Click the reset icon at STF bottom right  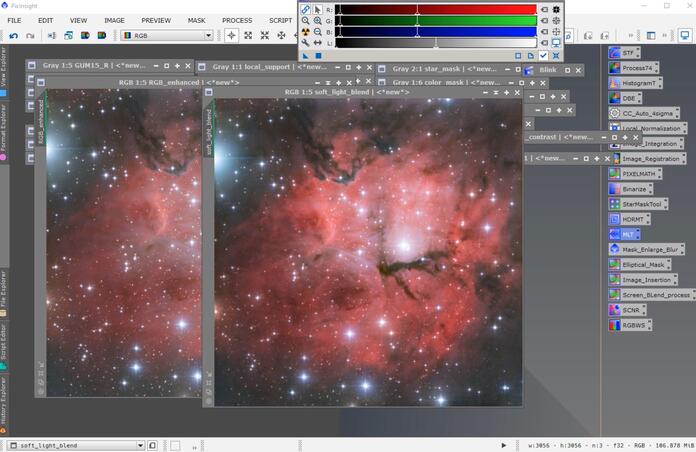[556, 56]
